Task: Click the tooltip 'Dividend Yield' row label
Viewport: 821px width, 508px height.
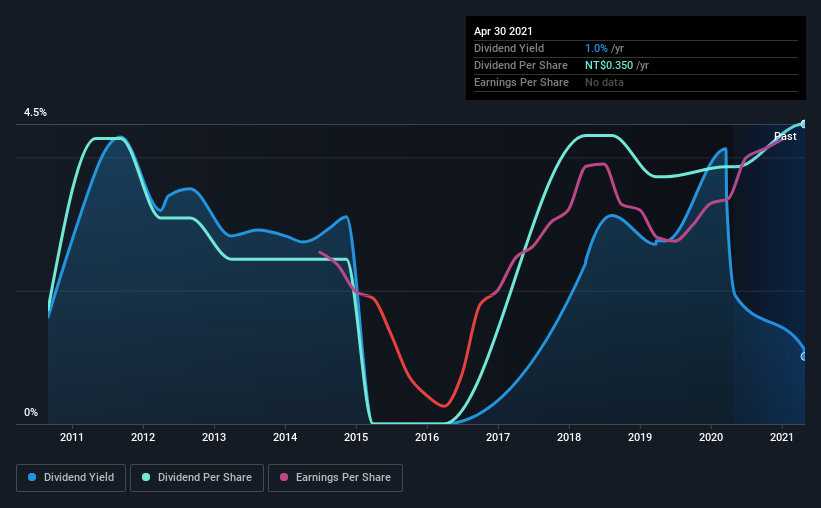Action: pyautogui.click(x=509, y=48)
